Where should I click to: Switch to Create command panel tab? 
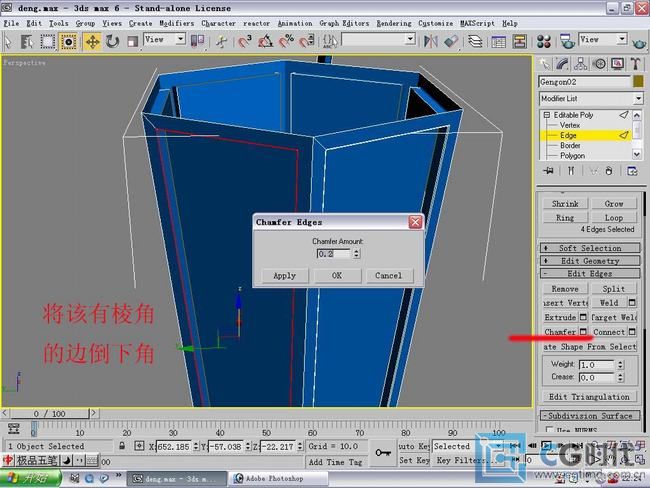click(x=544, y=64)
